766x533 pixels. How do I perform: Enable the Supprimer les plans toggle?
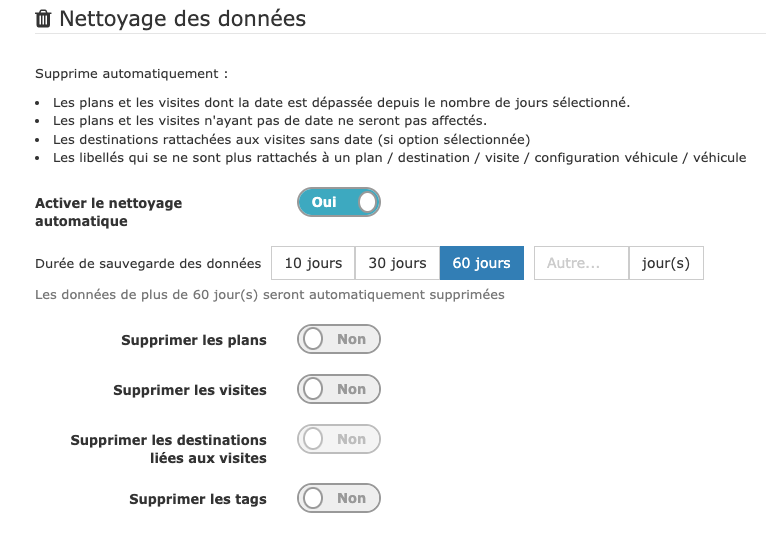pos(339,339)
